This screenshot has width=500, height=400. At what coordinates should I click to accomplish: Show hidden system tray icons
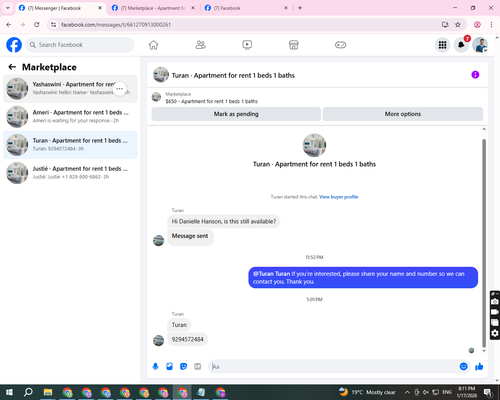(407, 392)
